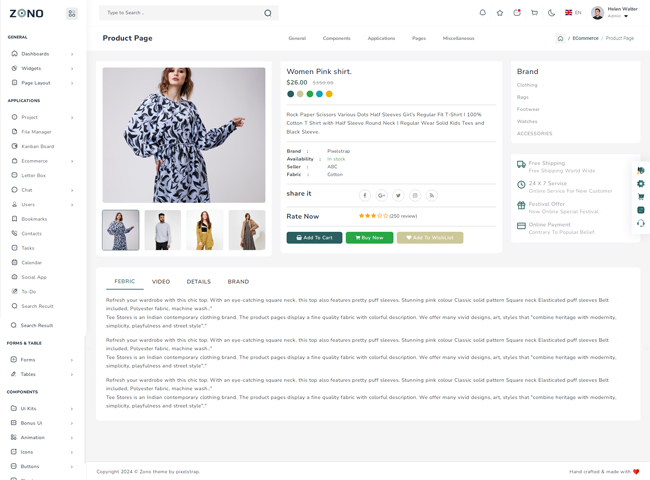The image size is (650, 480).
Task: Select the yellow color swatch
Action: (x=329, y=94)
